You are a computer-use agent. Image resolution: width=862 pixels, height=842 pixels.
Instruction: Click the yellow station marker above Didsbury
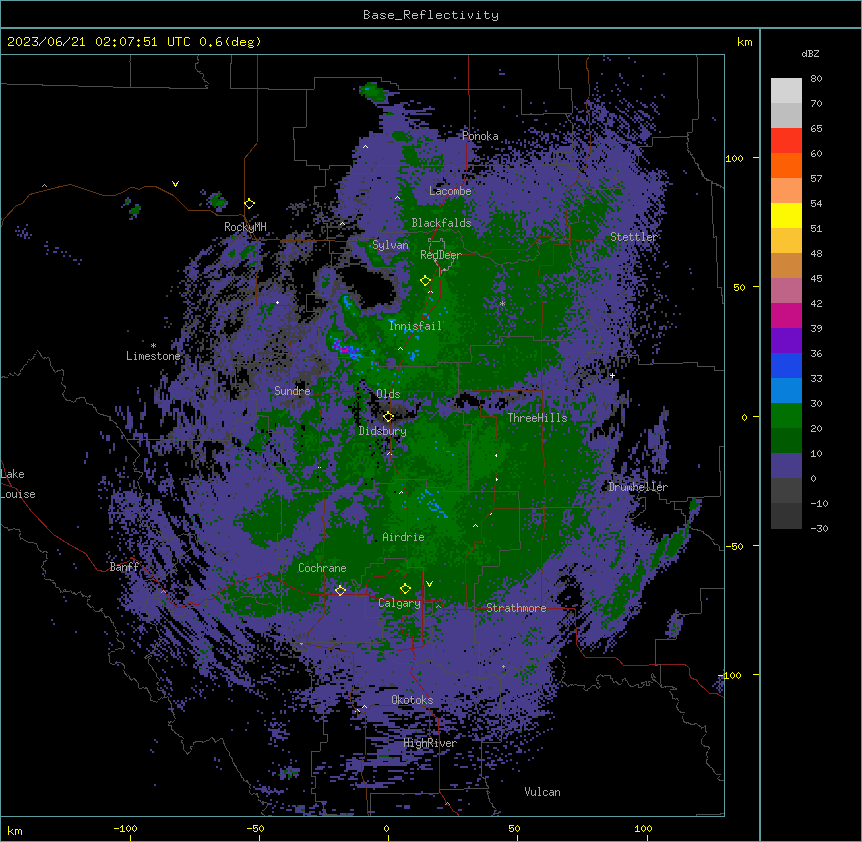click(388, 416)
